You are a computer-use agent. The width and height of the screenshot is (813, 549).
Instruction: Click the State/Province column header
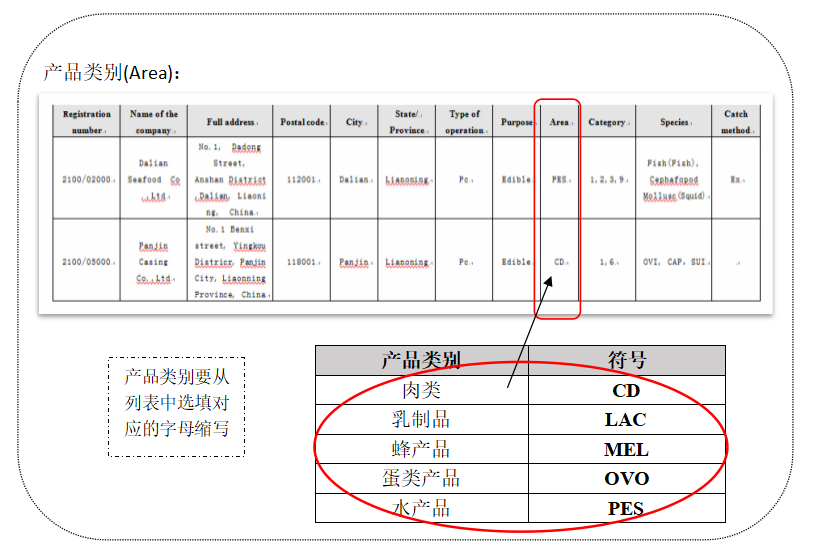407,122
